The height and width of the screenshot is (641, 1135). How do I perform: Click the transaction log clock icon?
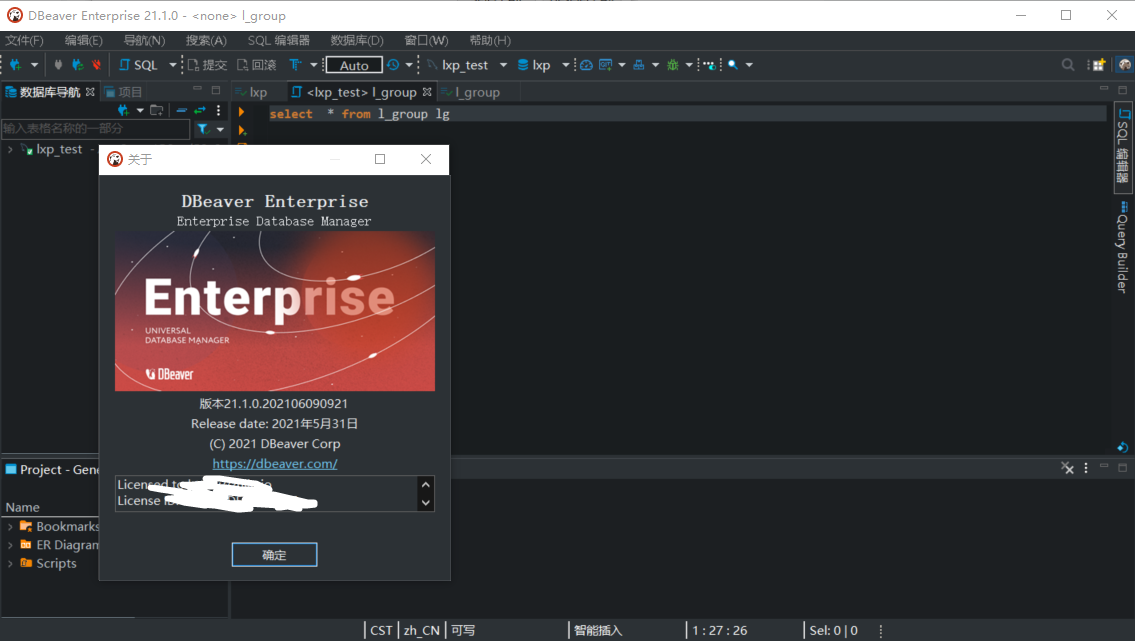393,65
